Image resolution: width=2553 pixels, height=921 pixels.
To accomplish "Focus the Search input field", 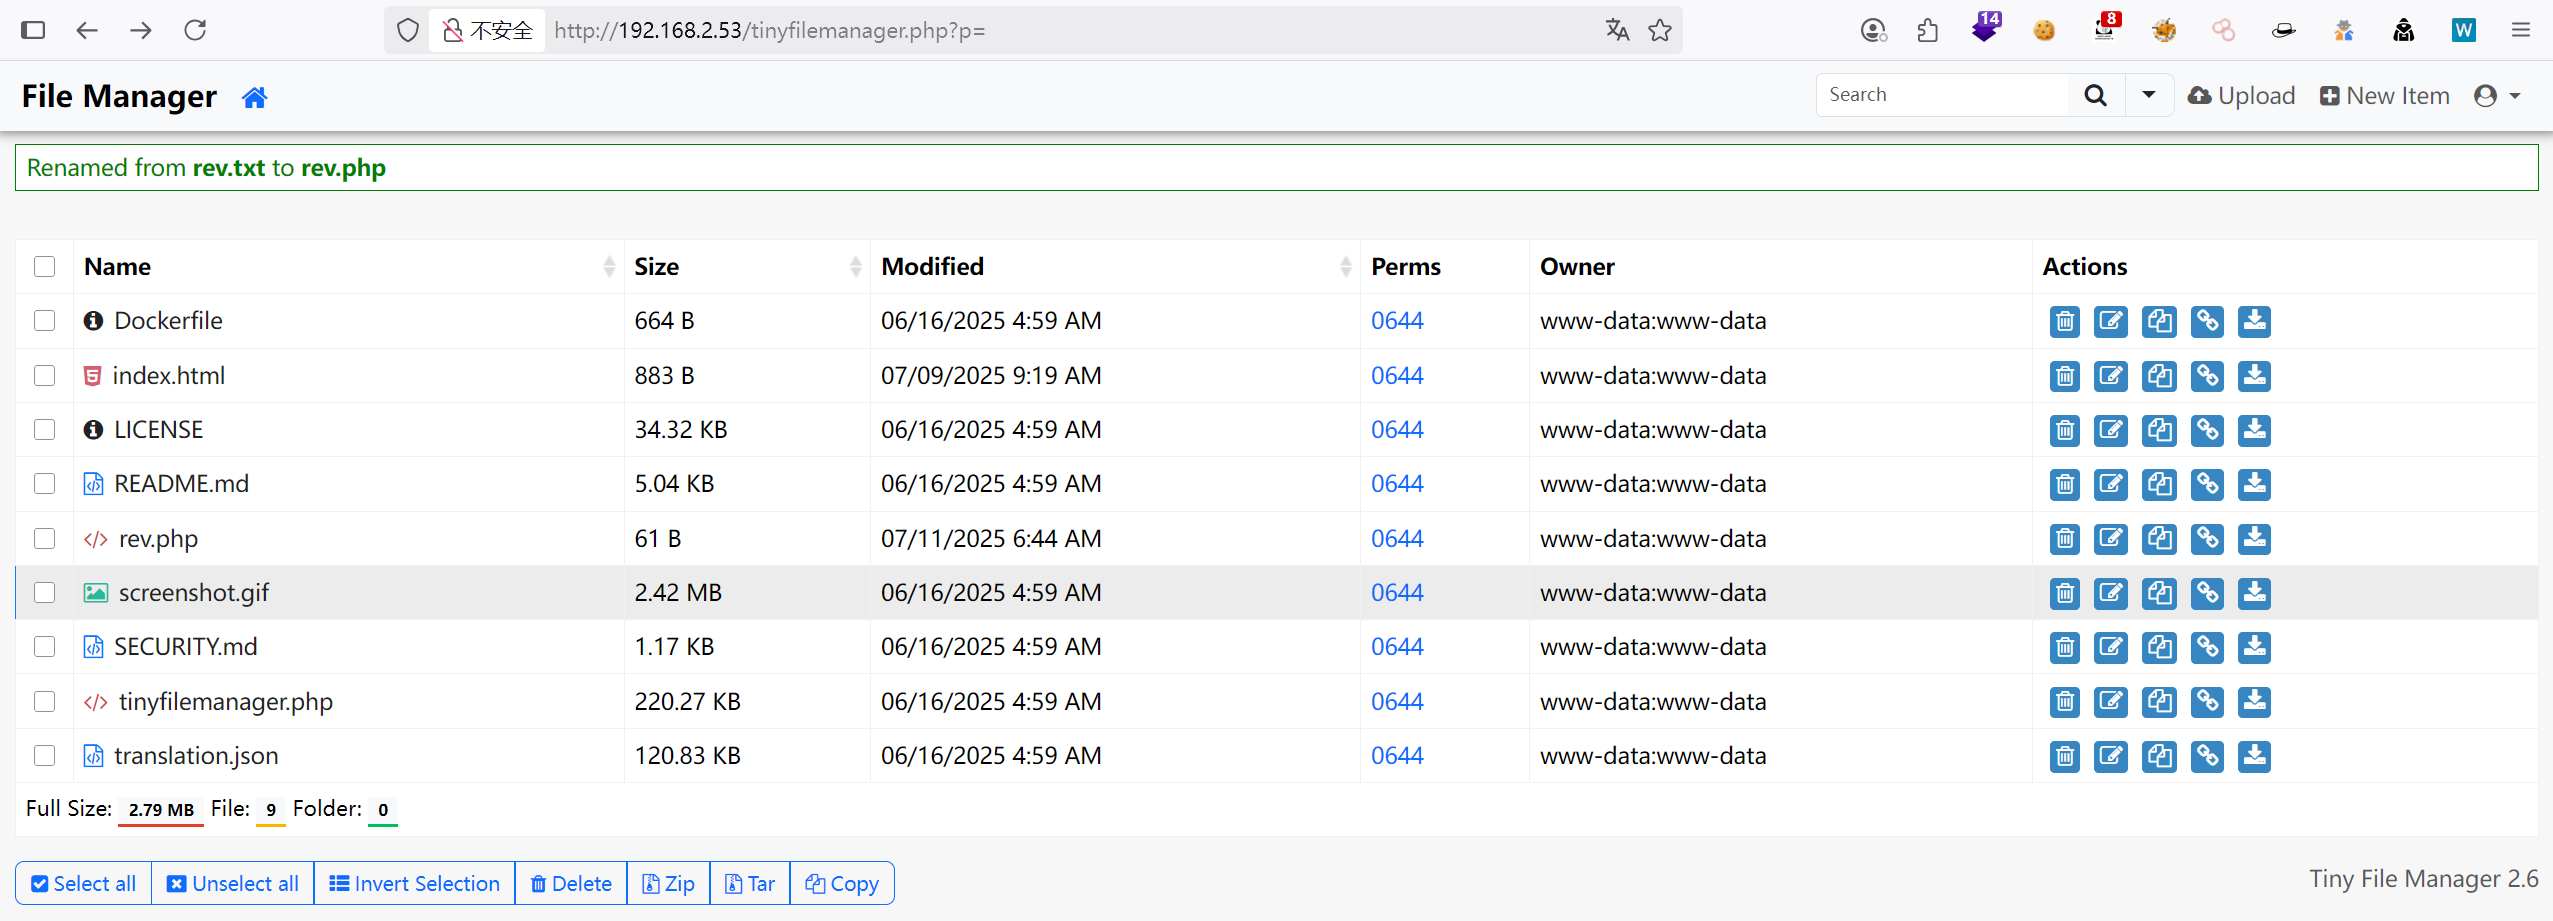I will click(x=1940, y=95).
